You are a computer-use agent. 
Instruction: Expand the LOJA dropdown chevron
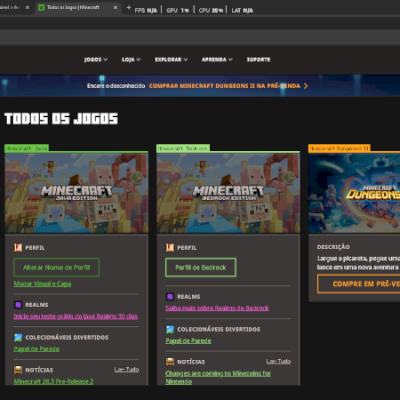[138, 60]
